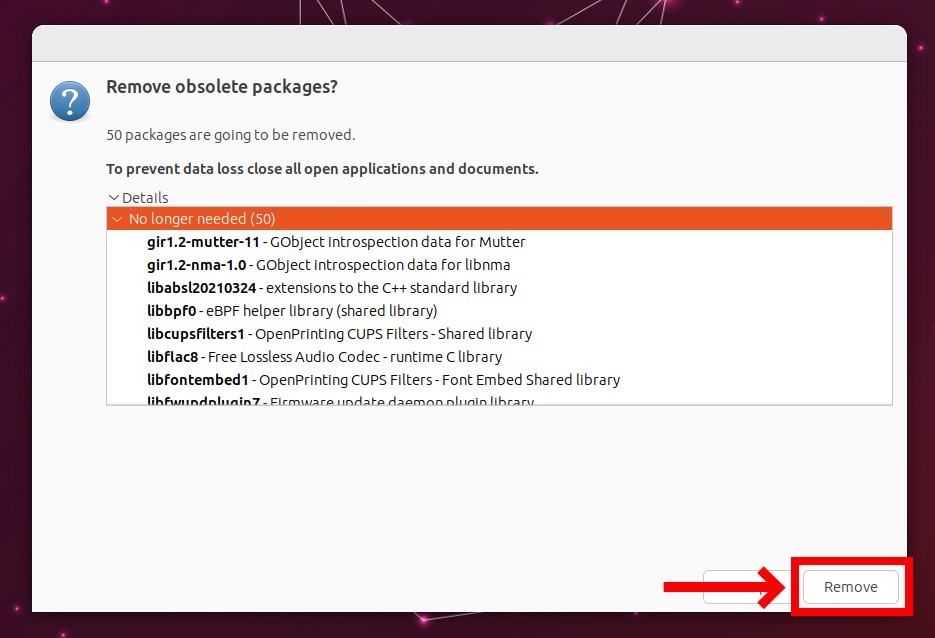This screenshot has height=638, width=935.
Task: Collapse the 'No longer needed (50)' chevron arrow
Action: coord(117,219)
